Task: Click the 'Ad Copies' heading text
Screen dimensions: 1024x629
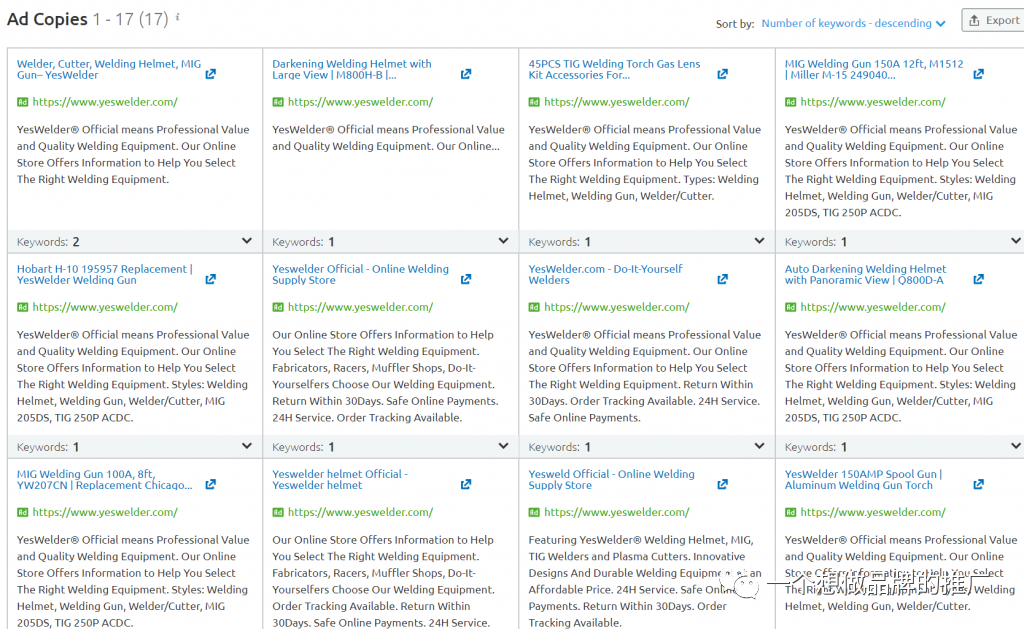Action: click(x=47, y=19)
